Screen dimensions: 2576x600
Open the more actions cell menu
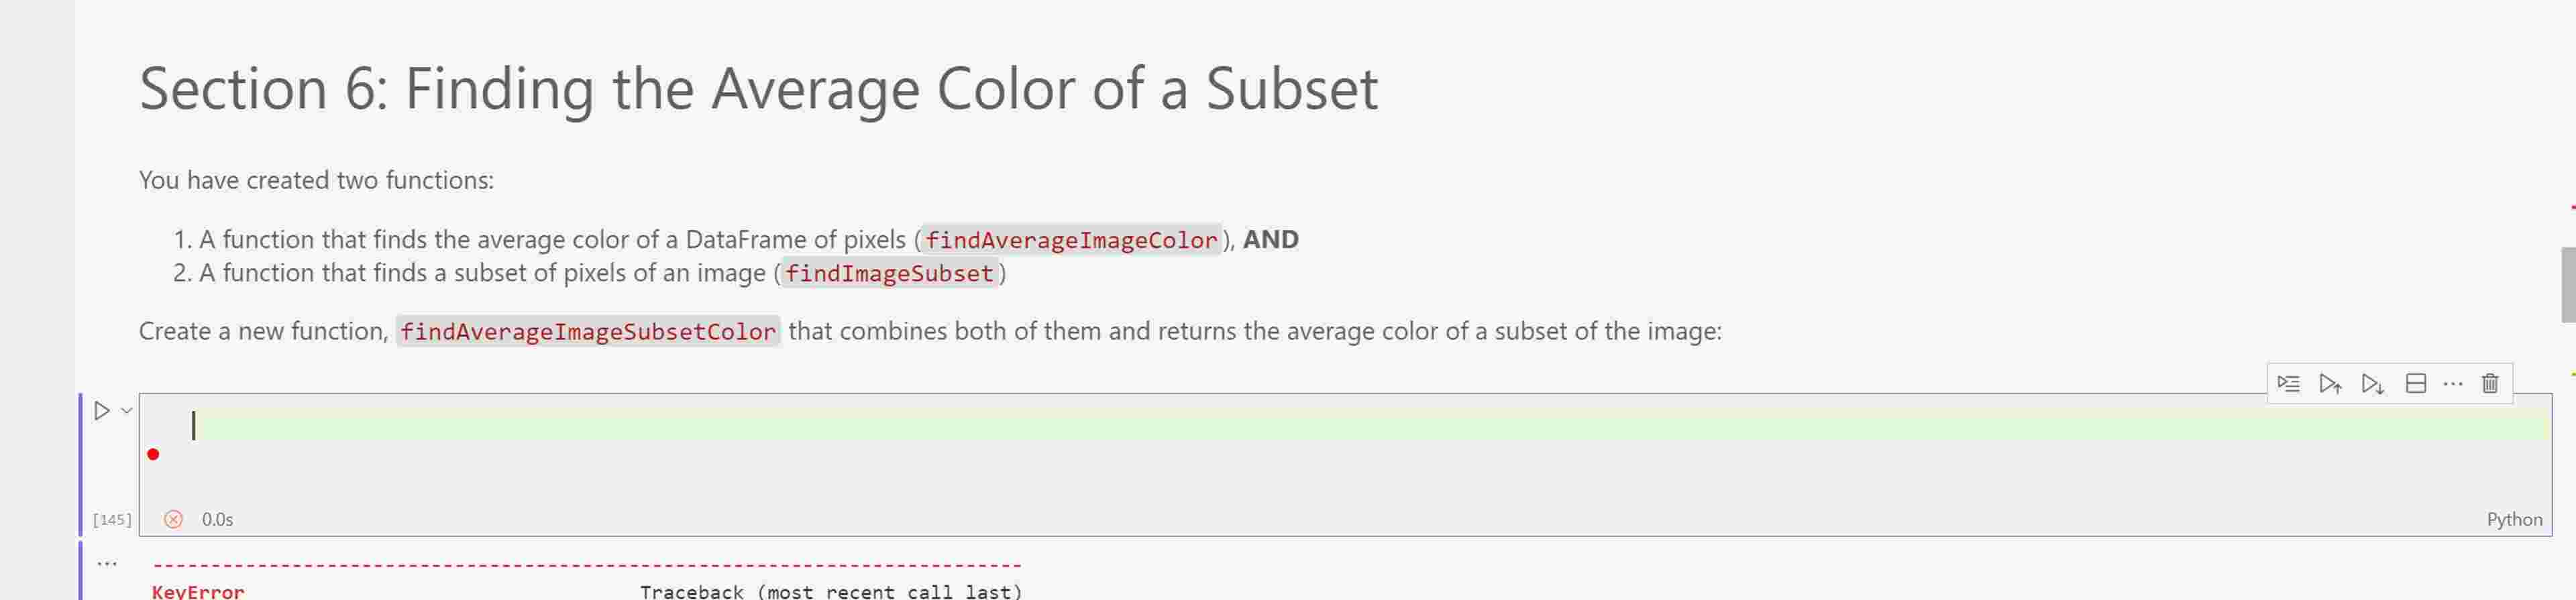click(x=2453, y=383)
